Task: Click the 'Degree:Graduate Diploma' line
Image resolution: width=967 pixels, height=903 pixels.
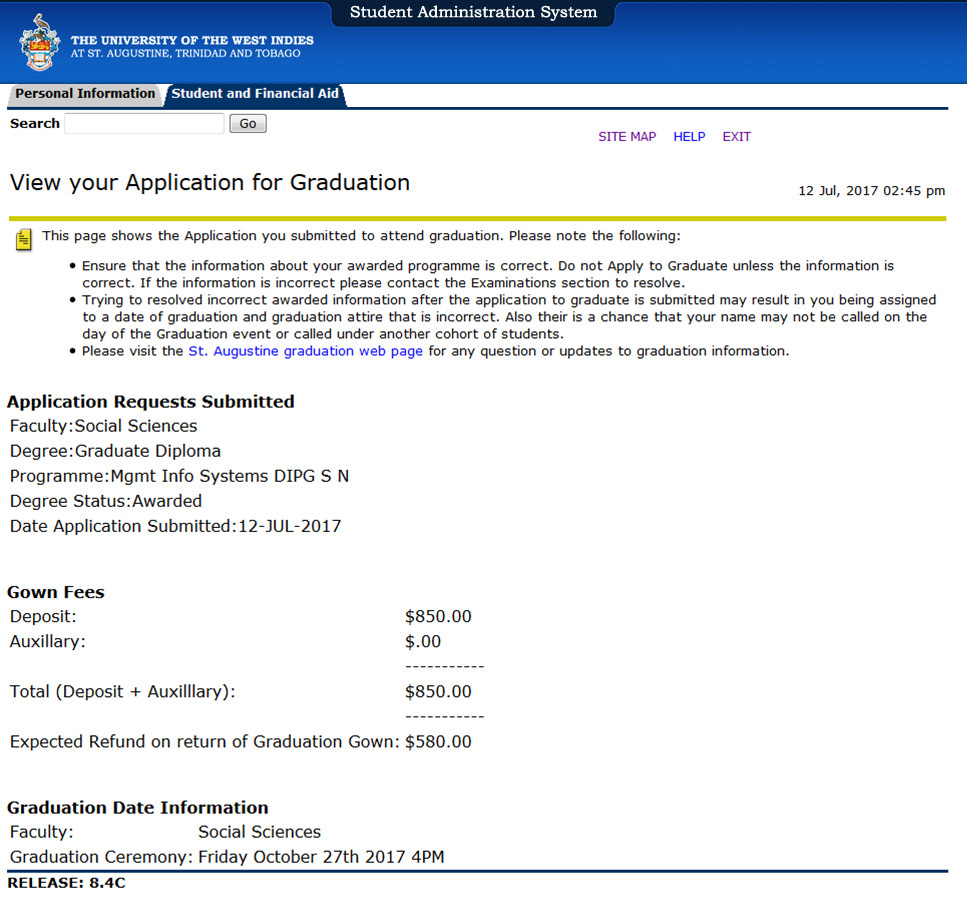Action: [x=115, y=451]
